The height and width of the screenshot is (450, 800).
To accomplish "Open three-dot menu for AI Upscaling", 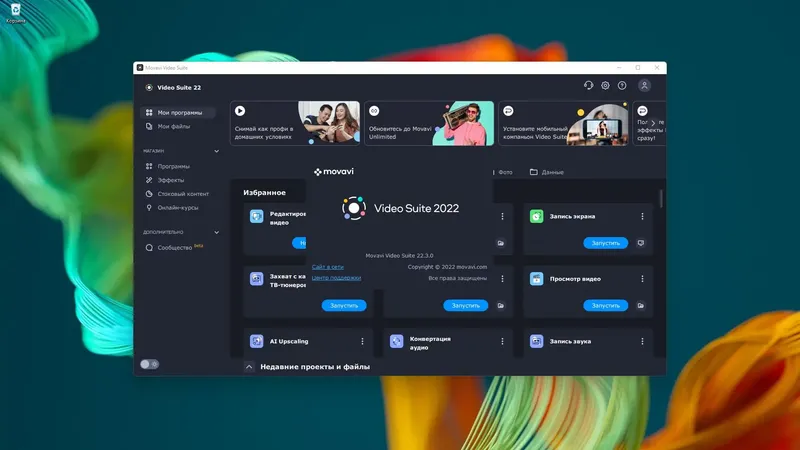I will 362,341.
